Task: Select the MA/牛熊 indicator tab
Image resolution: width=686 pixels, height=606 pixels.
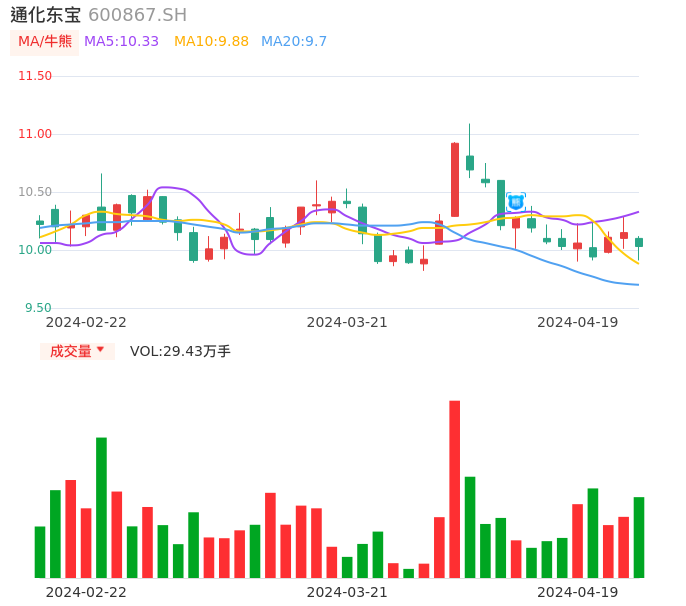Action: (x=45, y=42)
